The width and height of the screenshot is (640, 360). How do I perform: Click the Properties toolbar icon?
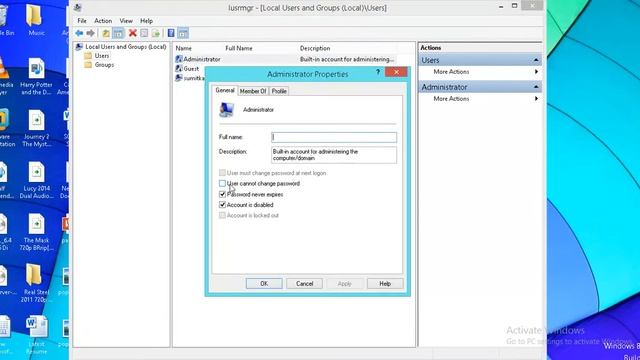(x=144, y=33)
